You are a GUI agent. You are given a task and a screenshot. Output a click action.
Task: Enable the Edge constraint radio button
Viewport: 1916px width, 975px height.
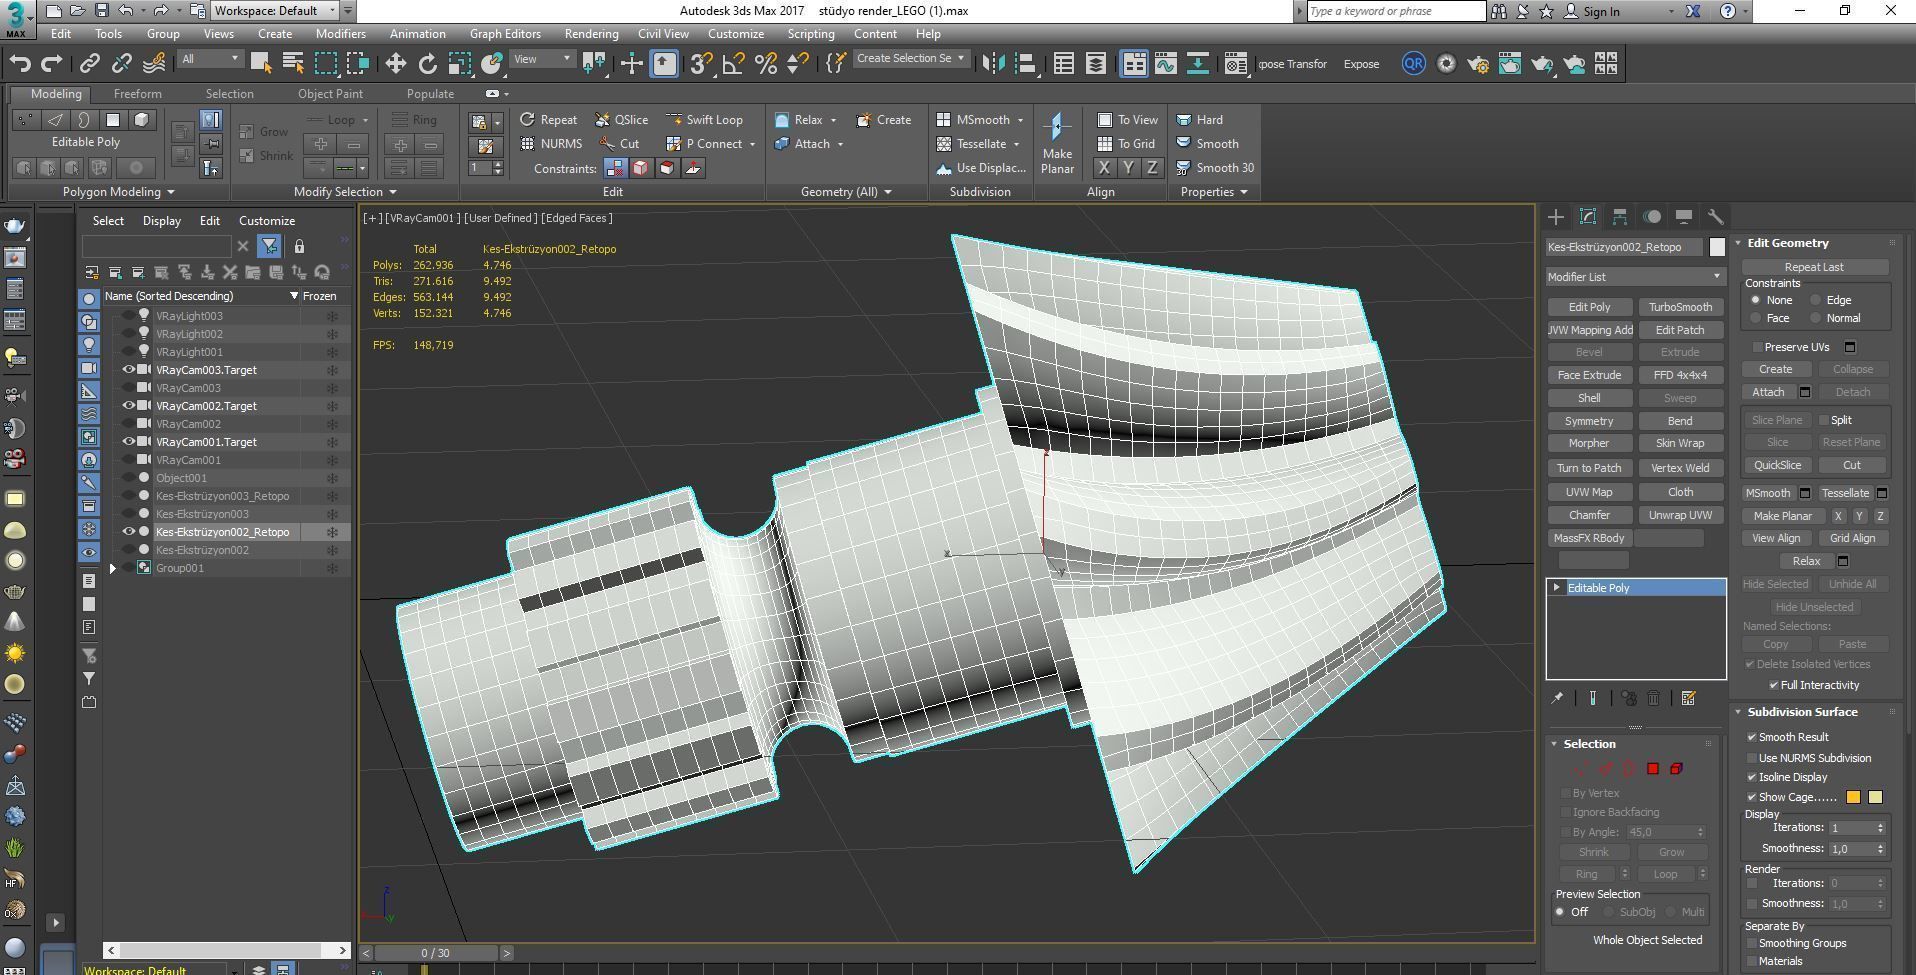1816,300
